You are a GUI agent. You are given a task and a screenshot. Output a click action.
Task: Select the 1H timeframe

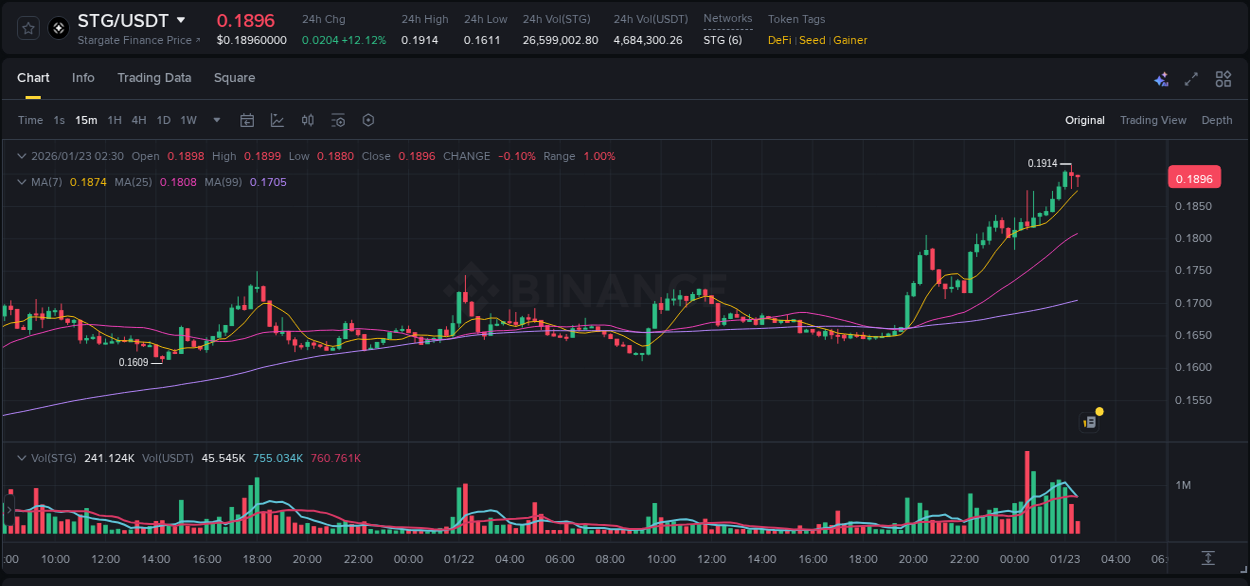coord(113,120)
